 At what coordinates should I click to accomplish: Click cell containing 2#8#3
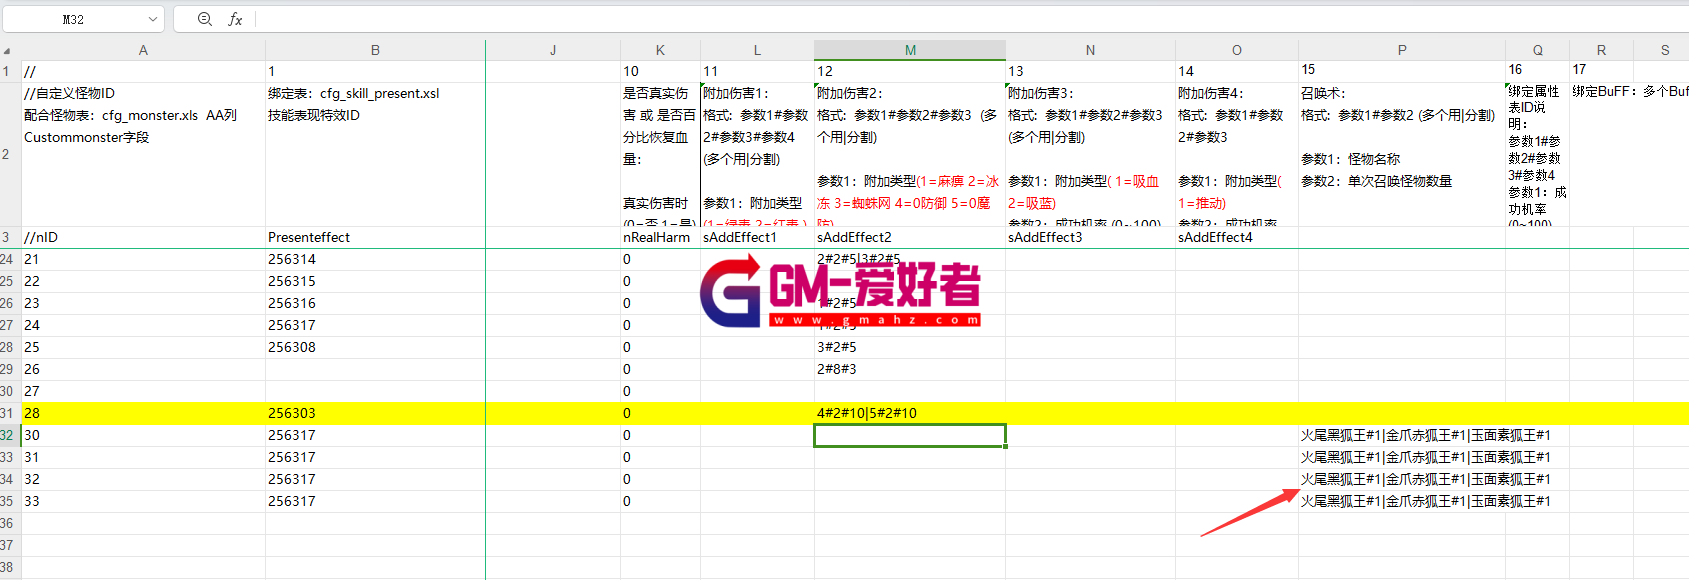[x=910, y=369]
